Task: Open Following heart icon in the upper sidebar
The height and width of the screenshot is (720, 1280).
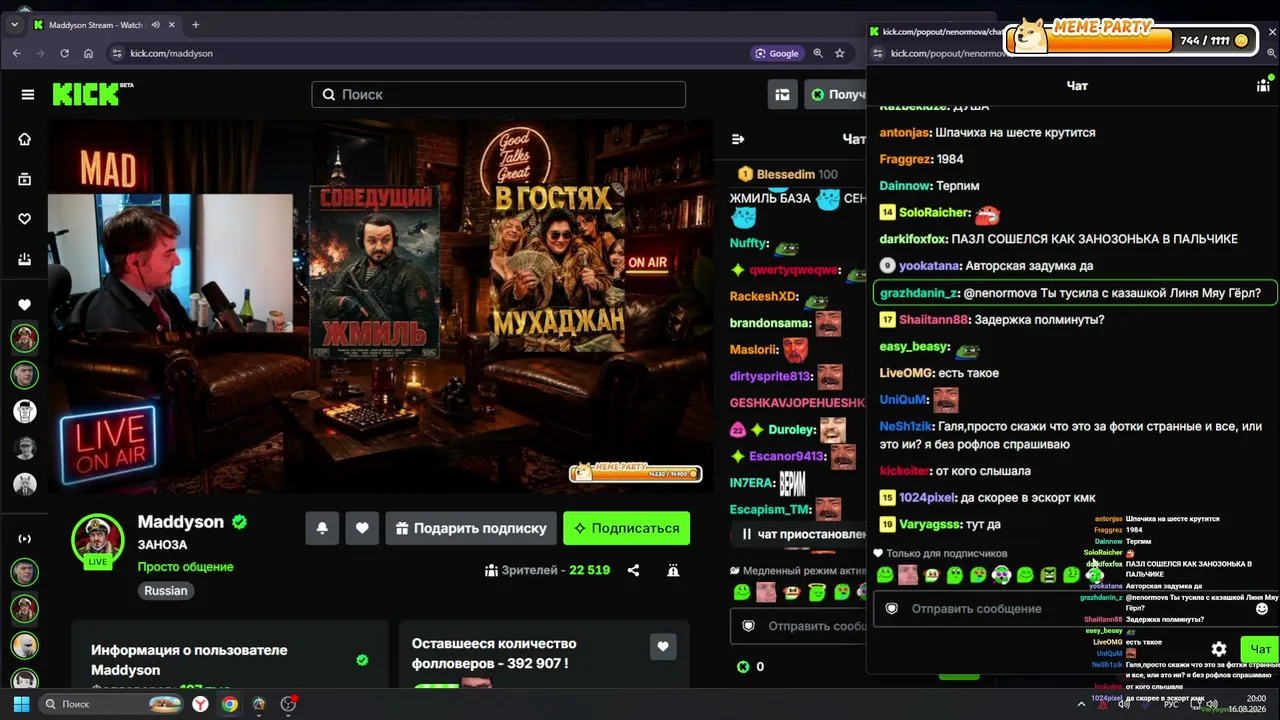Action: coord(25,219)
